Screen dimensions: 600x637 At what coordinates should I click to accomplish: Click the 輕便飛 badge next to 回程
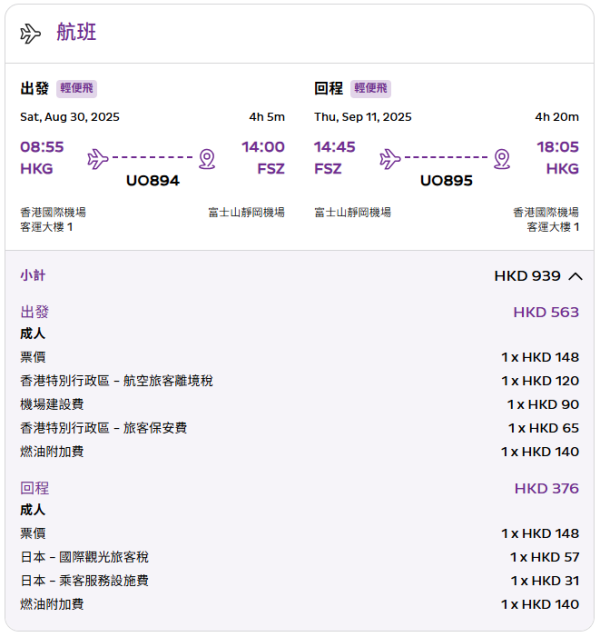point(371,89)
